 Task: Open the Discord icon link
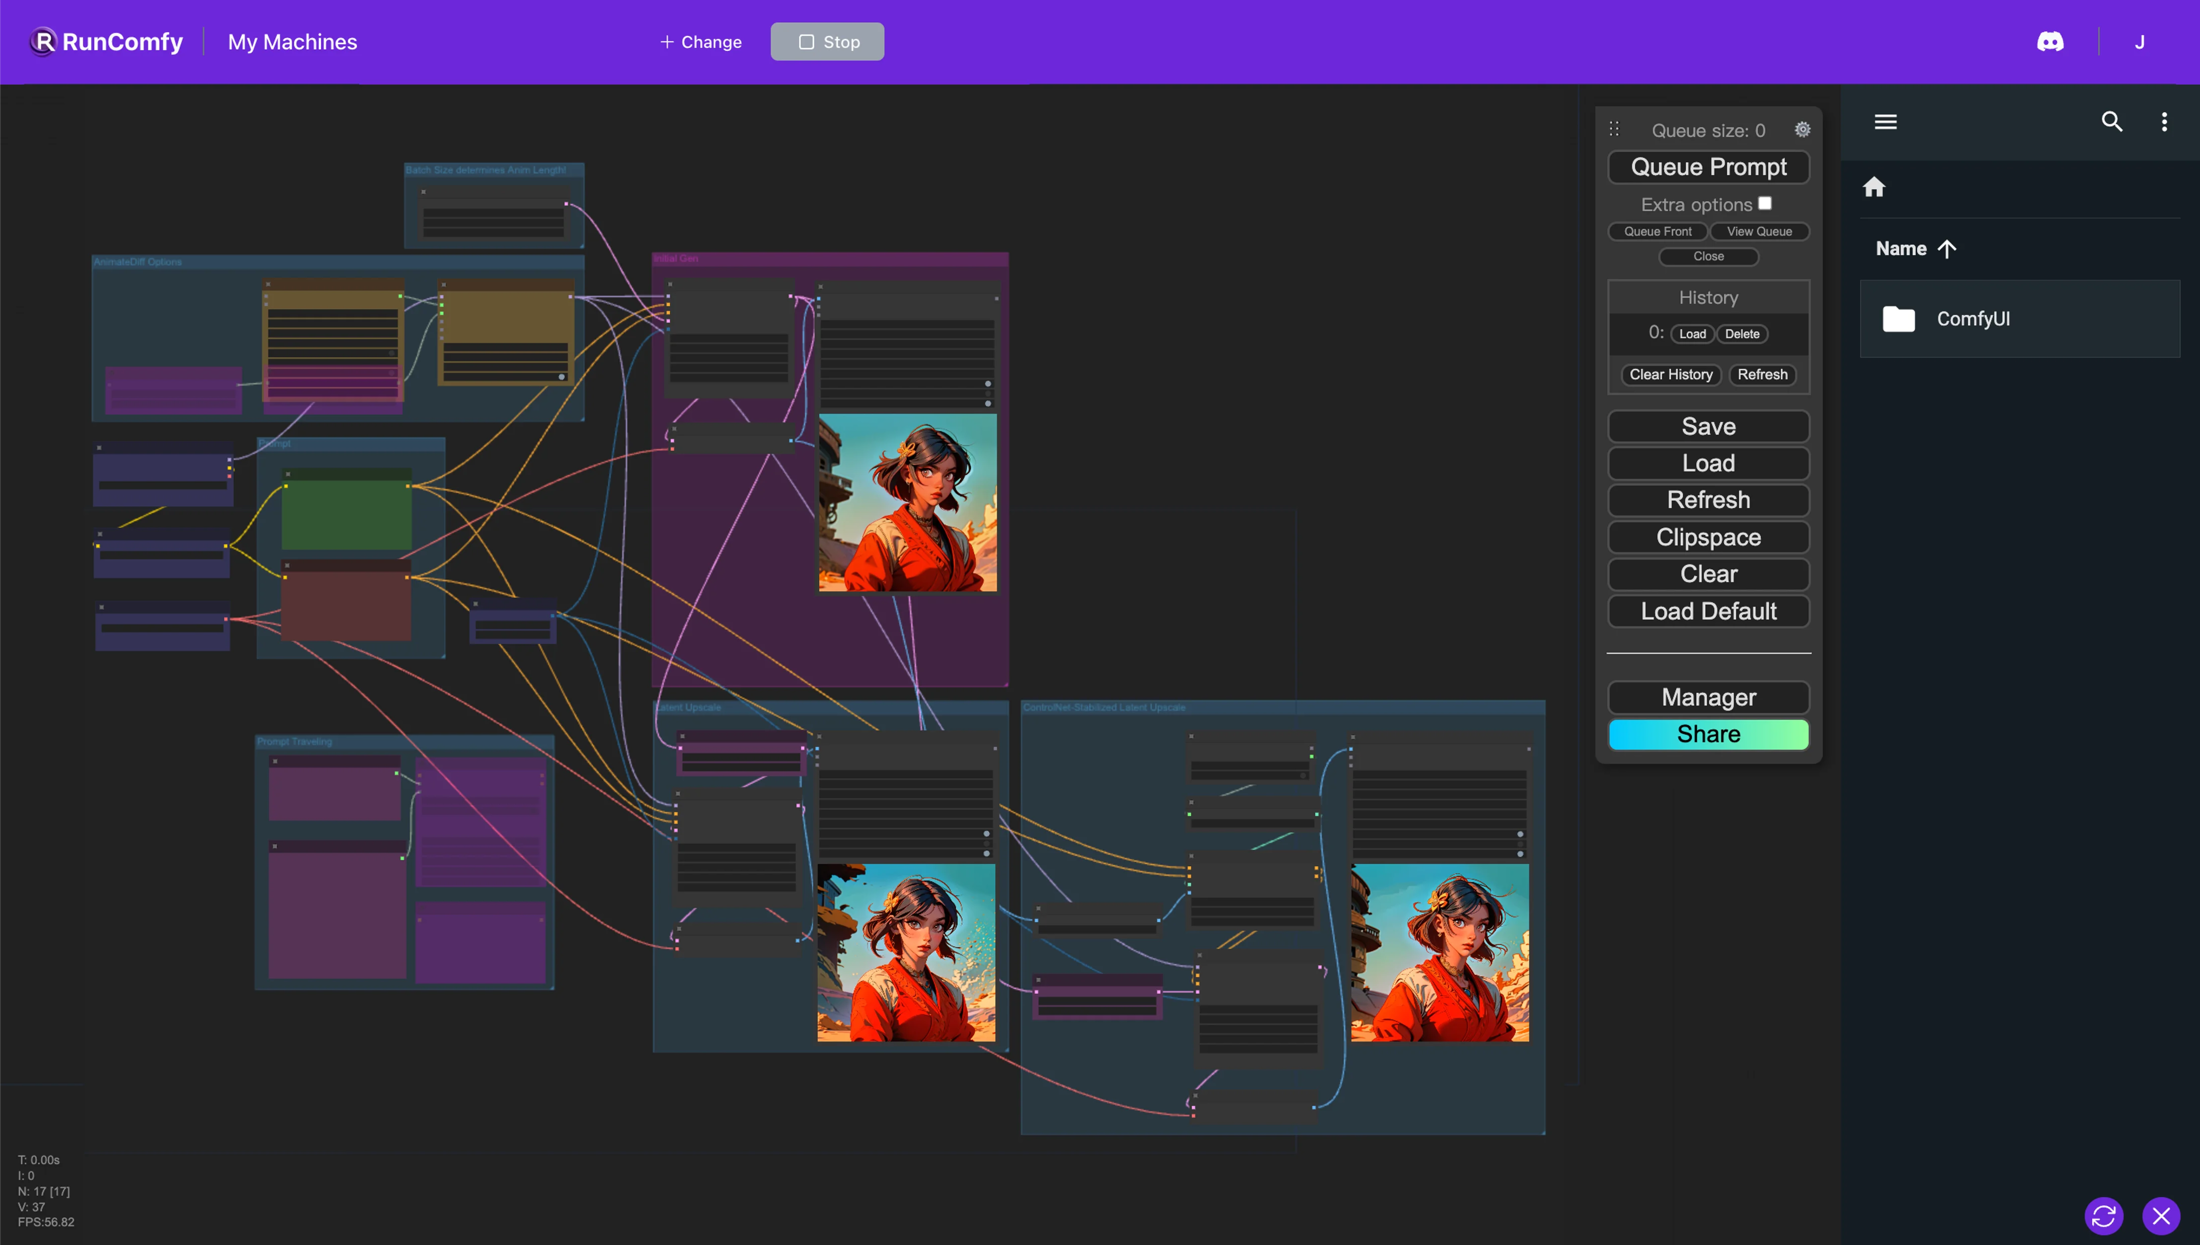click(x=2050, y=41)
